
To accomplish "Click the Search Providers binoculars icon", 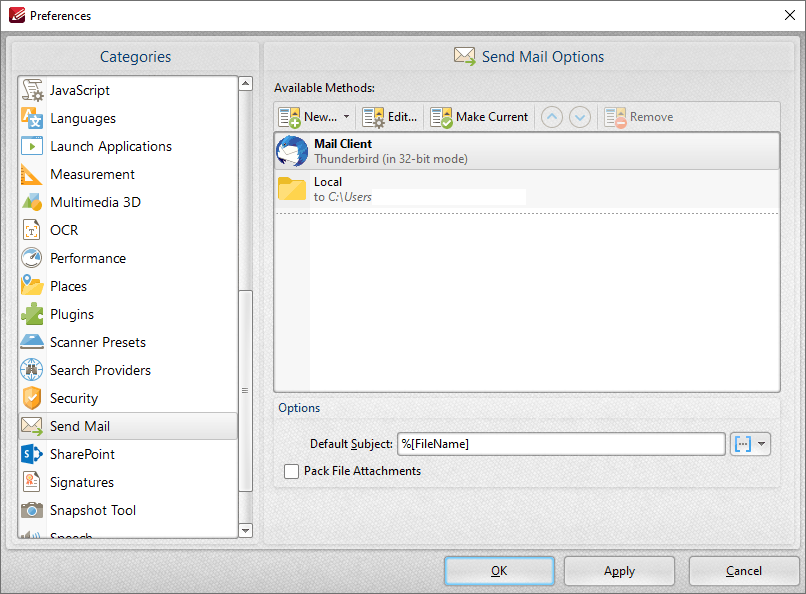I will (32, 370).
